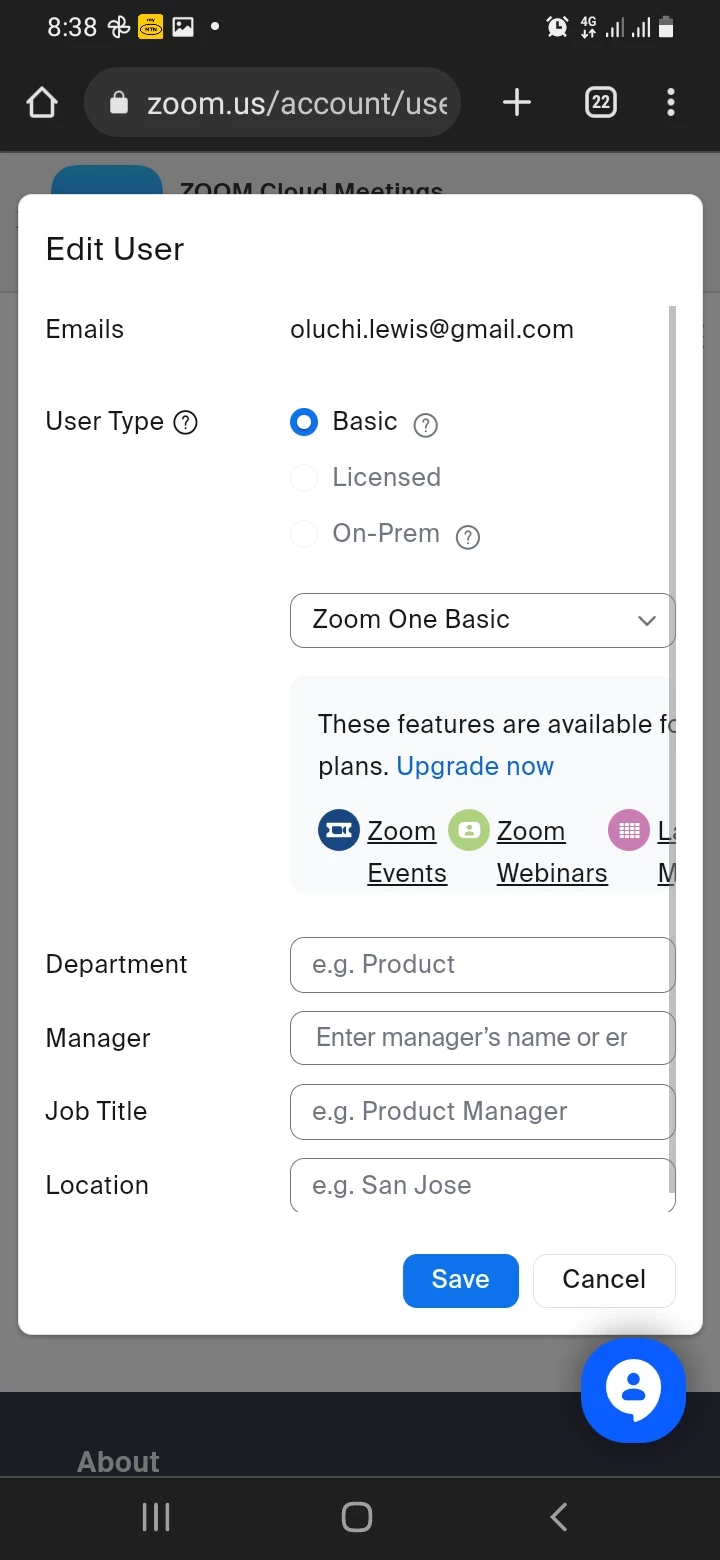Tap the browser home icon
The width and height of the screenshot is (720, 1560).
coord(42,103)
